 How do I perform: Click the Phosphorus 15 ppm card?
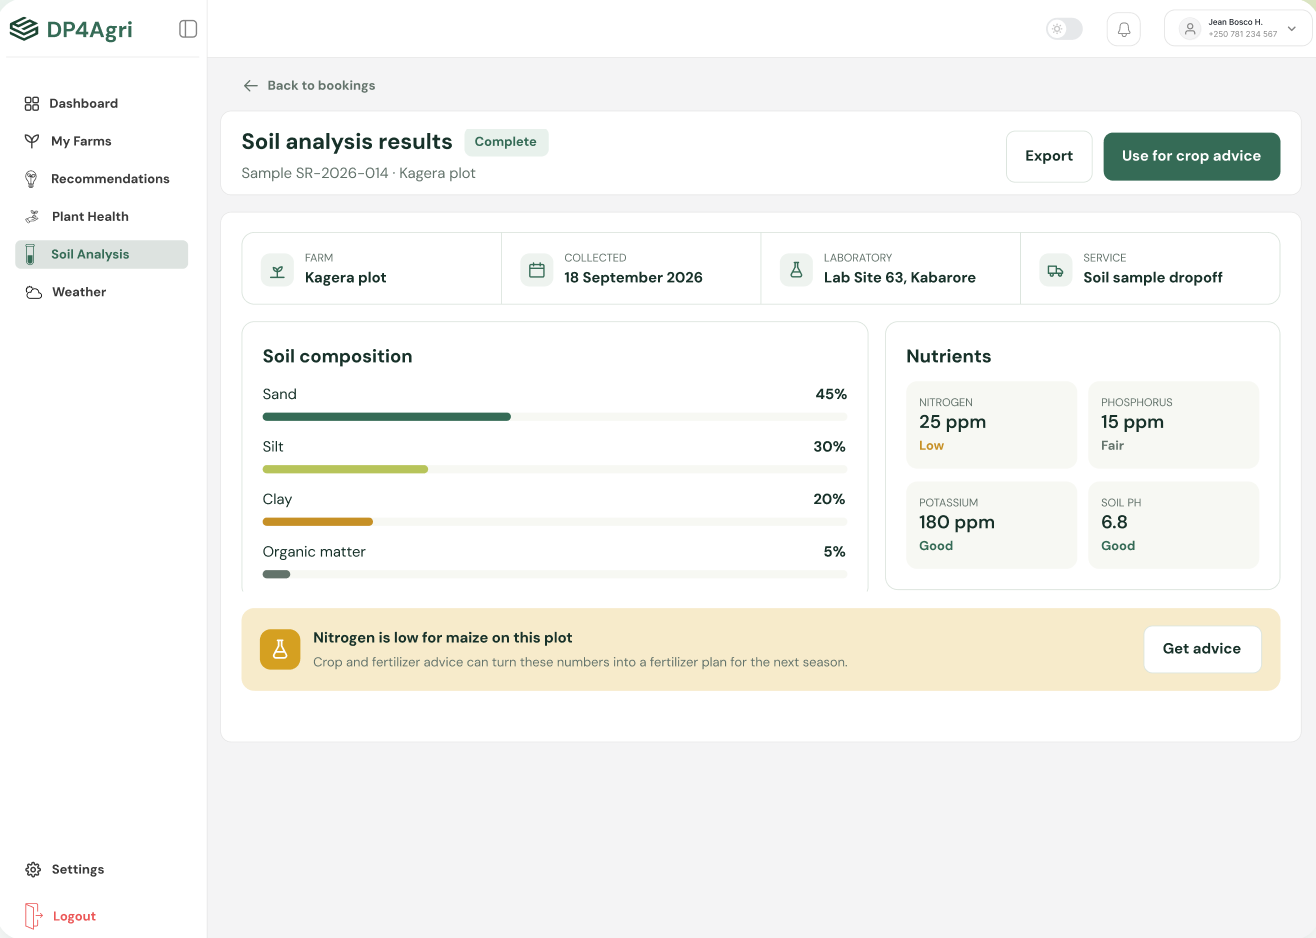[1173, 425]
